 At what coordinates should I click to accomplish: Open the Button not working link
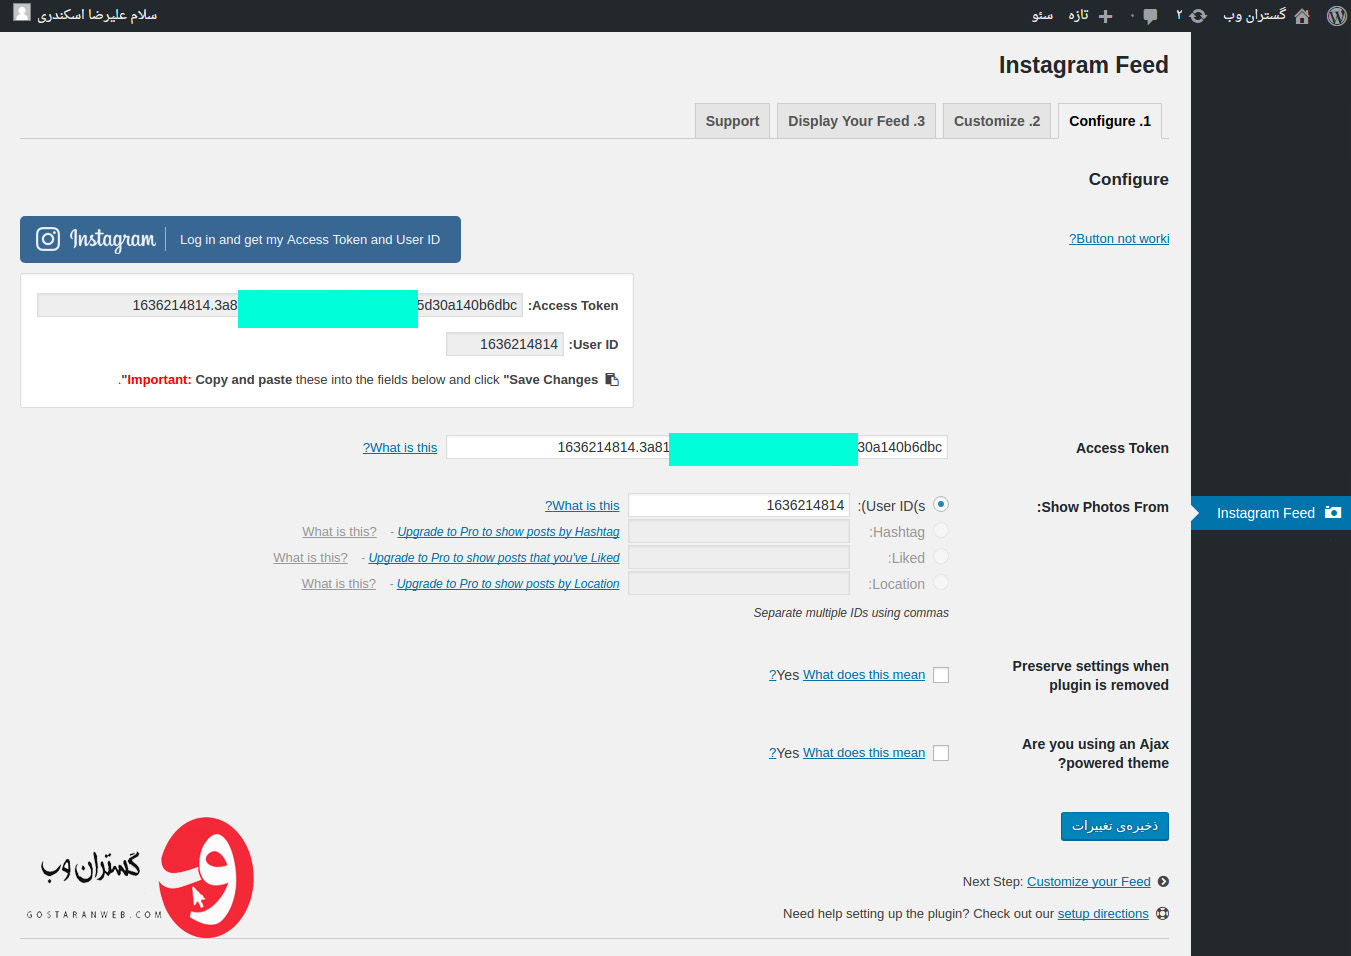(1119, 239)
